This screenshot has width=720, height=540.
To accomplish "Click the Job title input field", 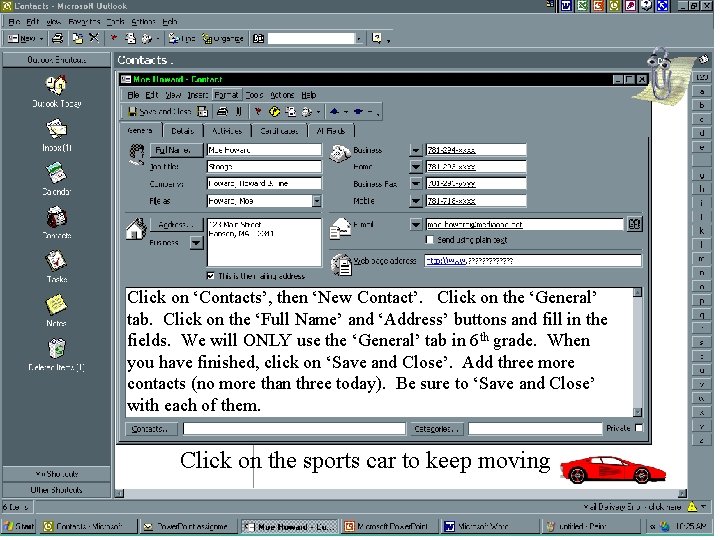I will click(264, 167).
